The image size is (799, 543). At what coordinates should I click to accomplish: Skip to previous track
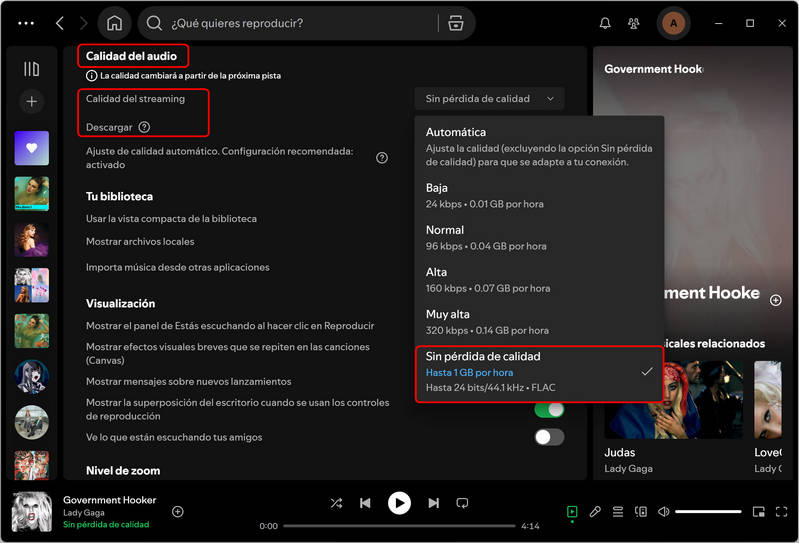click(x=365, y=503)
